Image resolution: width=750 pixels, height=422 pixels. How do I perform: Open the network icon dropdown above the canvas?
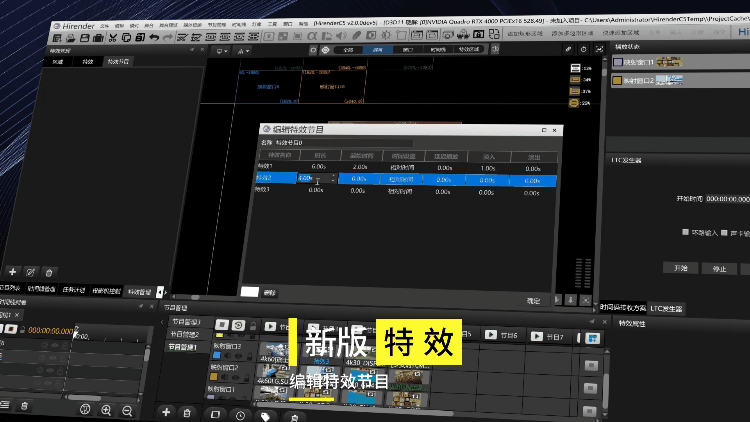(243, 51)
